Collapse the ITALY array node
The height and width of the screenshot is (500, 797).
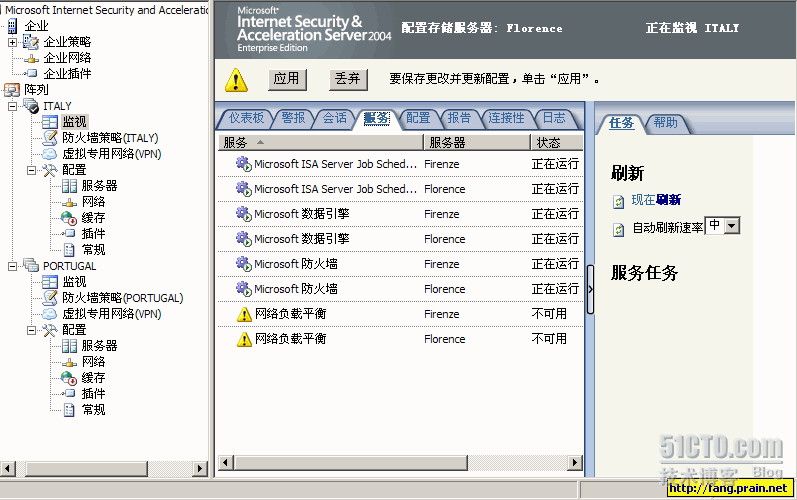[x=12, y=106]
